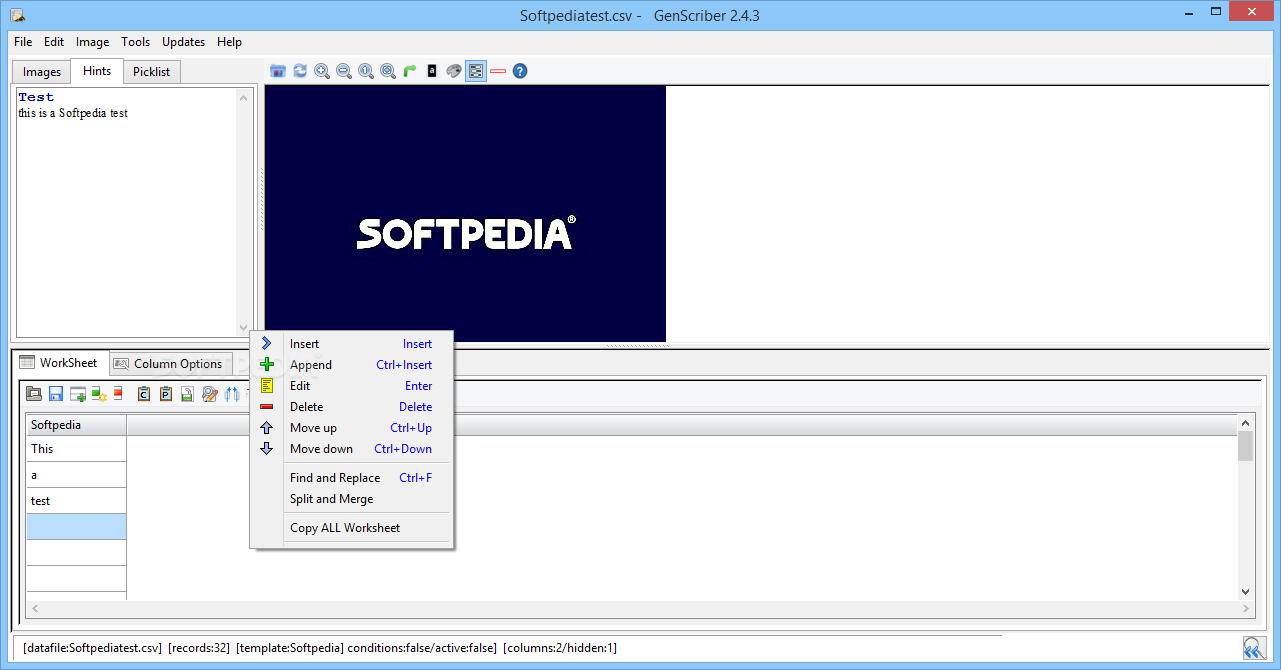Open the color palette image filter

pos(454,71)
